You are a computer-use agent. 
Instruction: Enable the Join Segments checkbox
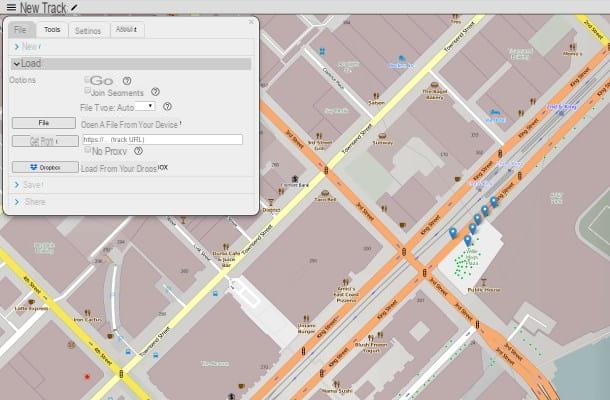(87, 91)
